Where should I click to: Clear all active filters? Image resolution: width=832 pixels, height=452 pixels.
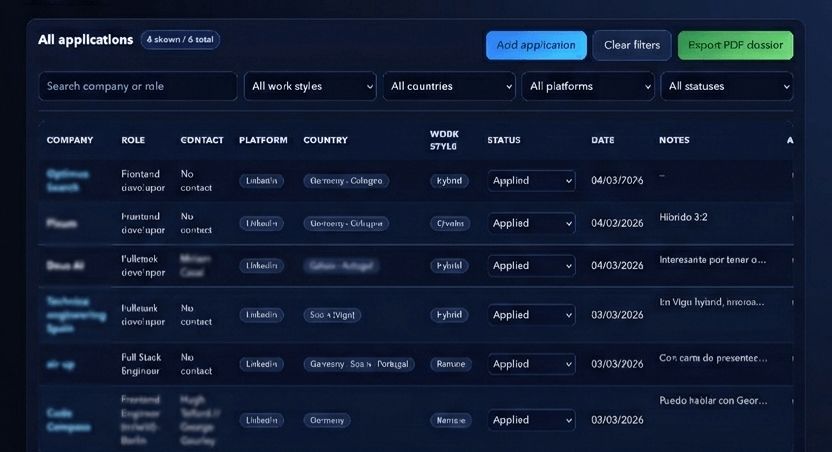(632, 45)
